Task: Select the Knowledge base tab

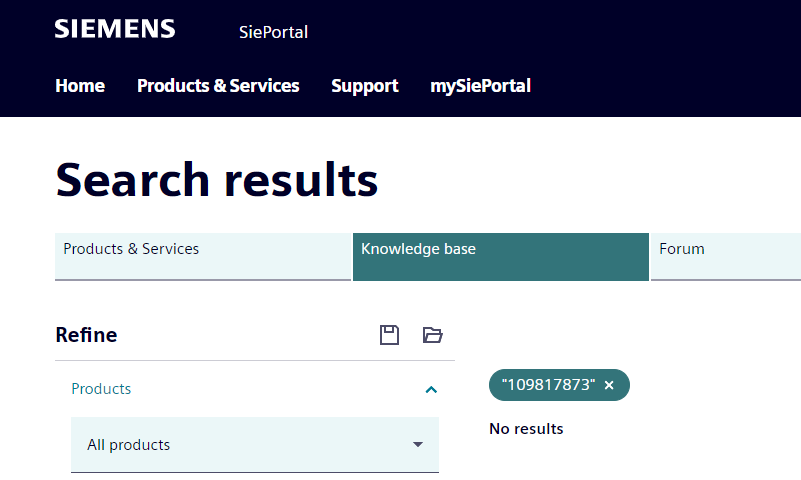Action: [500, 257]
